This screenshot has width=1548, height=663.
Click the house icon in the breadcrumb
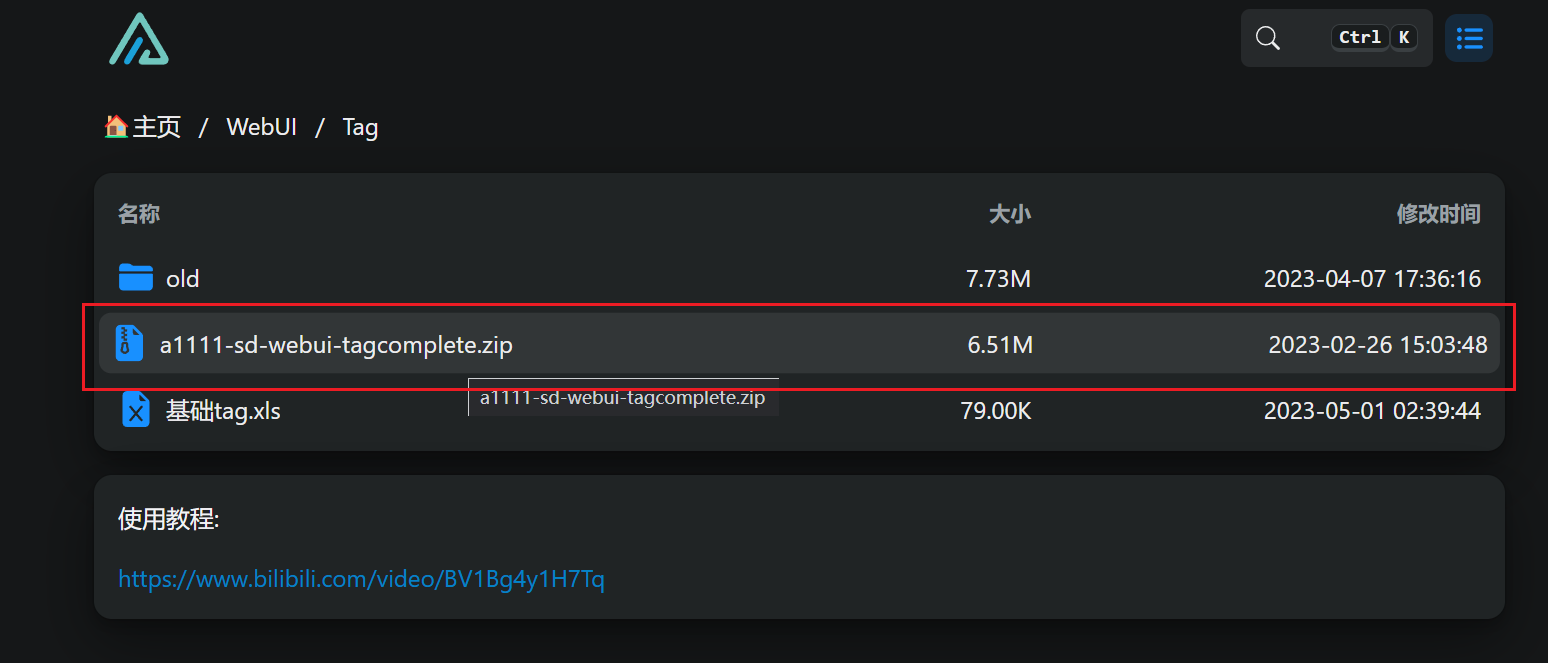tap(116, 127)
